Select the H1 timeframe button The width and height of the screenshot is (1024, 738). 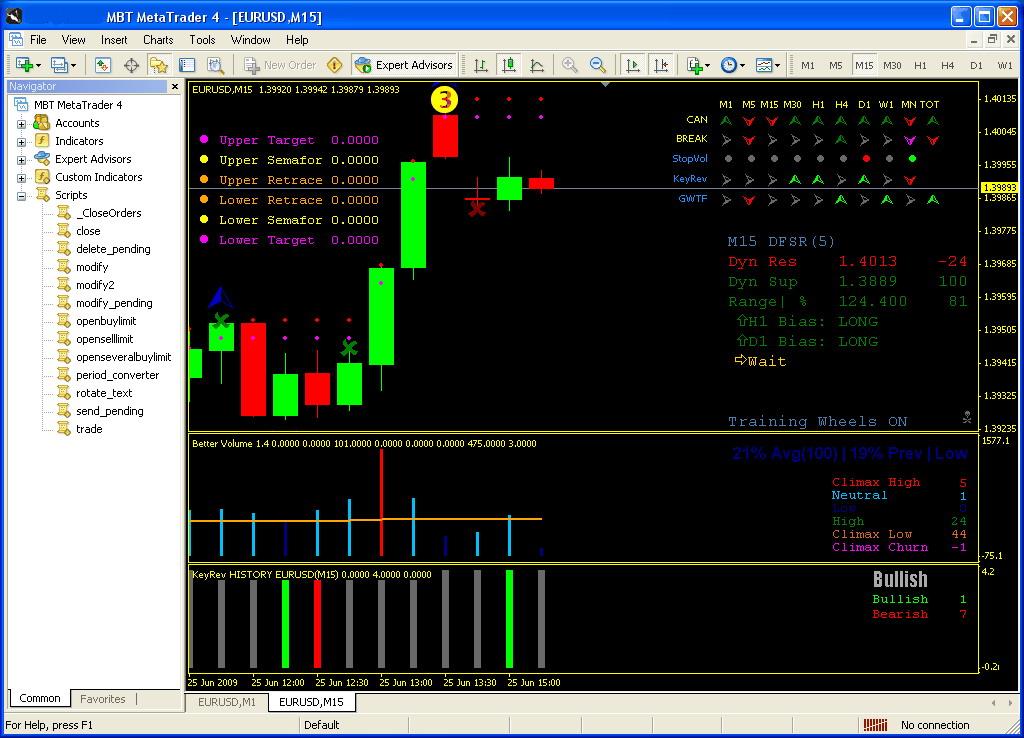click(920, 65)
